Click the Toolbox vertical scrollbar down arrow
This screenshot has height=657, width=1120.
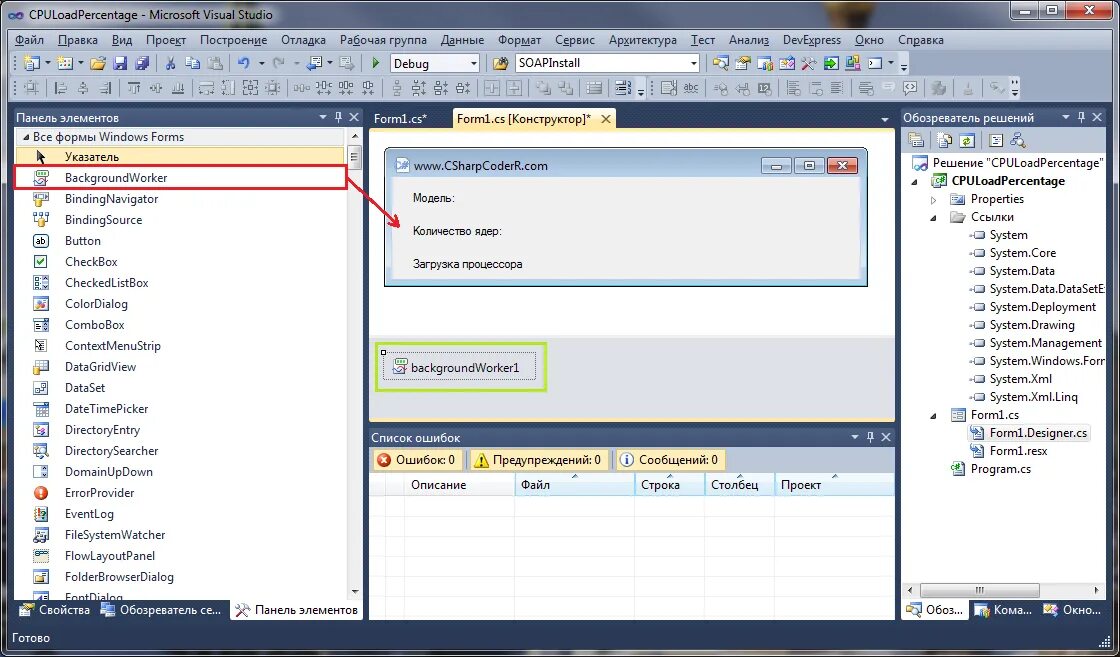click(x=355, y=592)
